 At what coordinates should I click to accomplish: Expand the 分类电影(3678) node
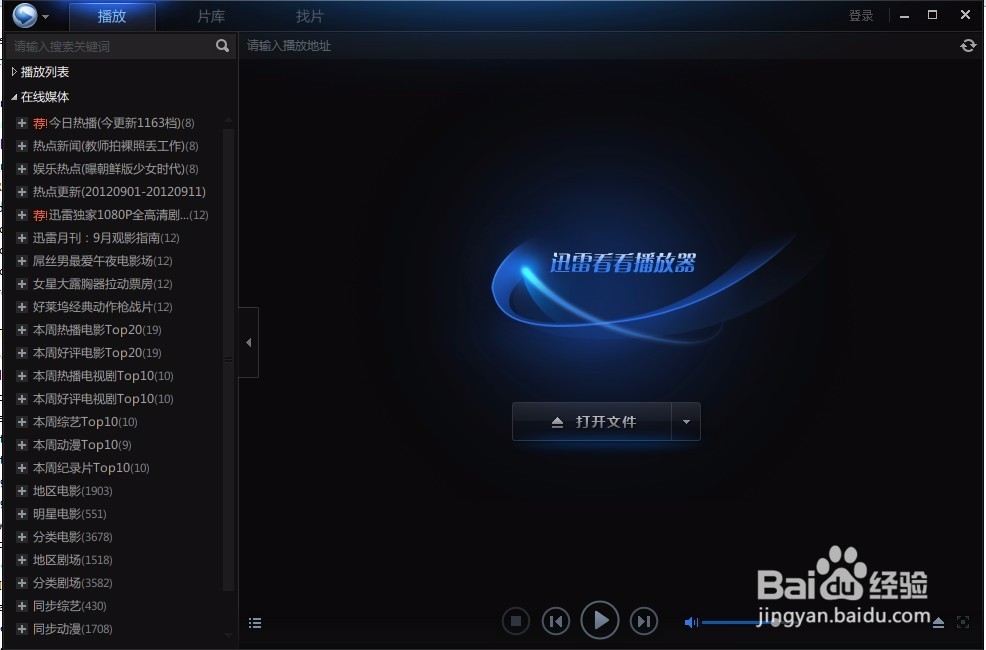[21, 537]
